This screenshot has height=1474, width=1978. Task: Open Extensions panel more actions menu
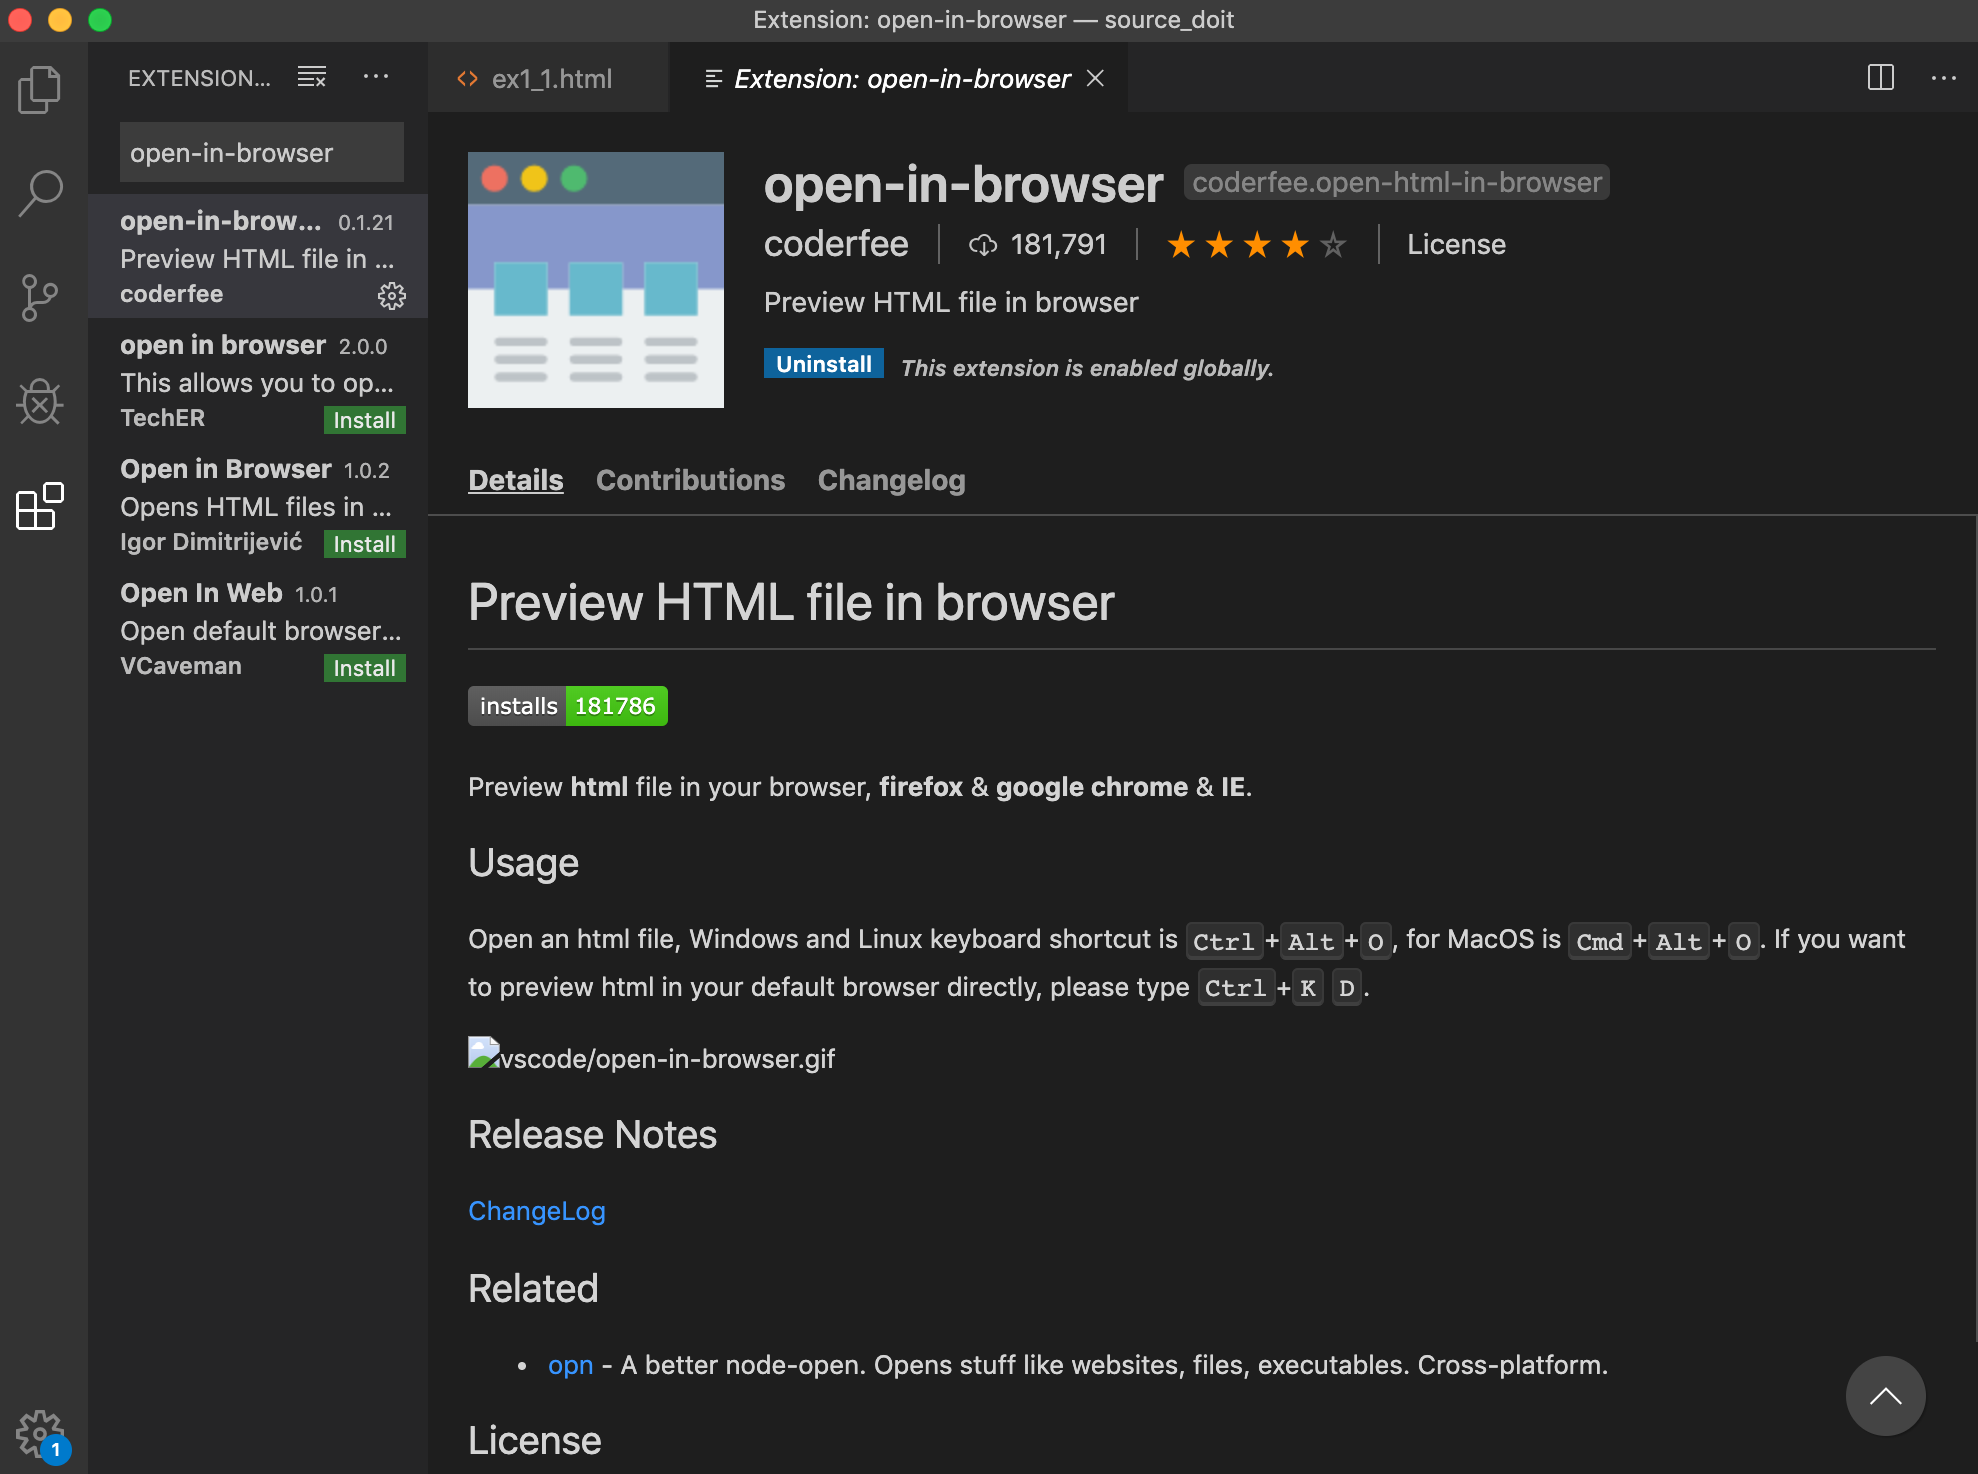click(376, 77)
